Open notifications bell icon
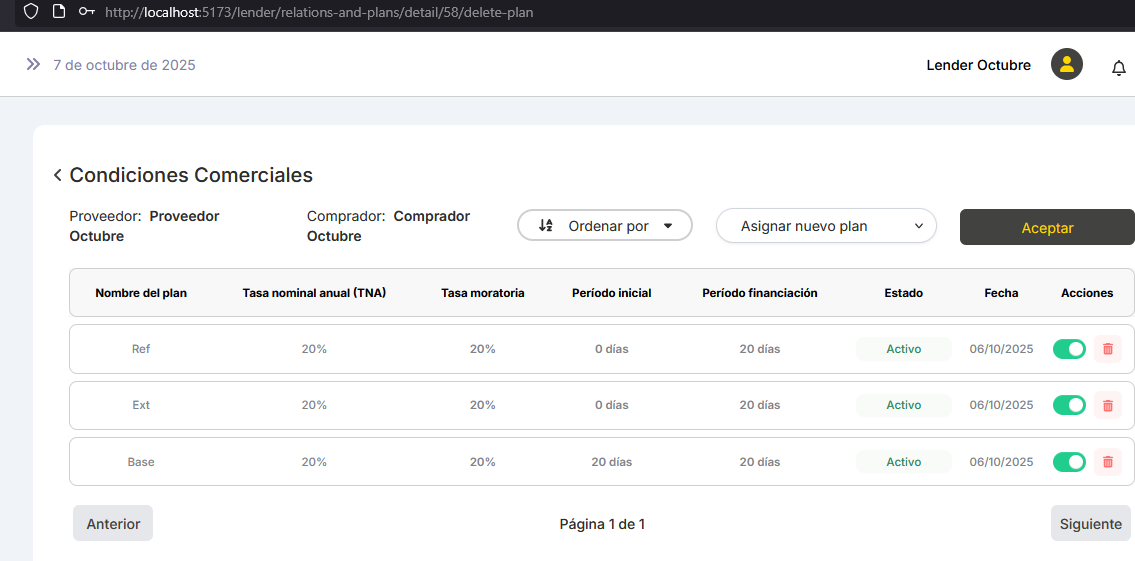This screenshot has width=1135, height=561. point(1119,68)
